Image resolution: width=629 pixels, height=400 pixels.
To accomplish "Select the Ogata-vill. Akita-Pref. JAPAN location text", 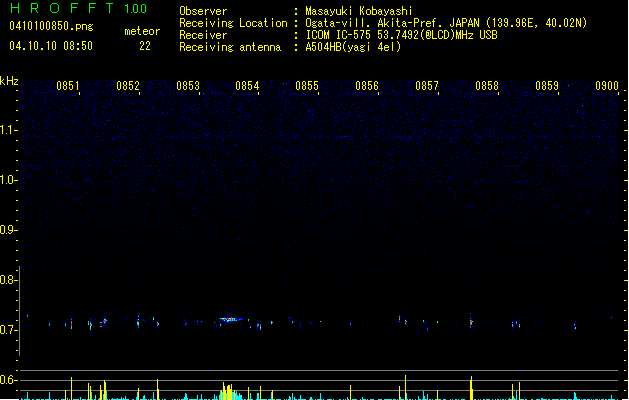I will tap(446, 23).
